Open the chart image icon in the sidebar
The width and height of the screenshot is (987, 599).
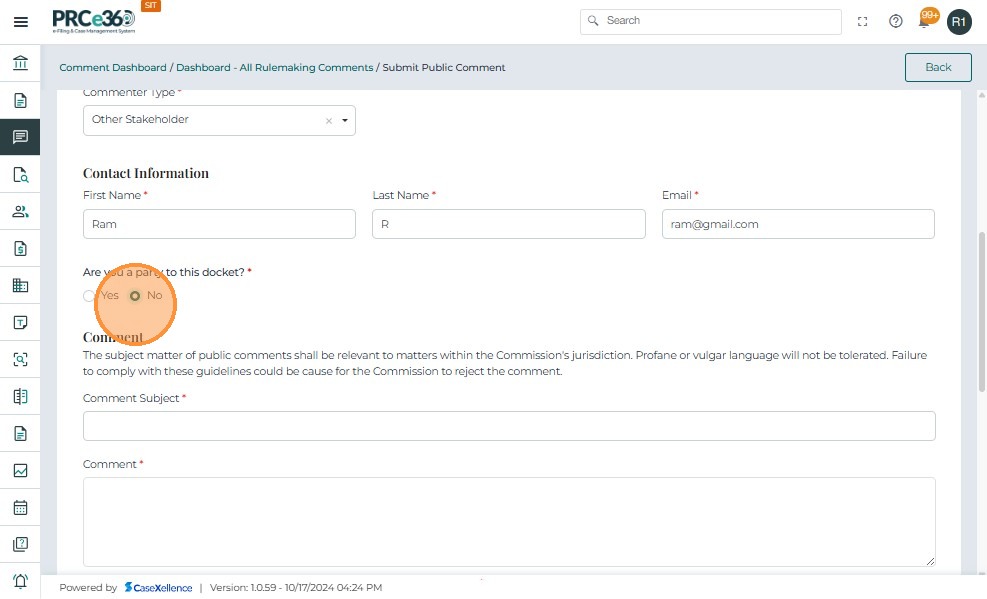click(20, 470)
